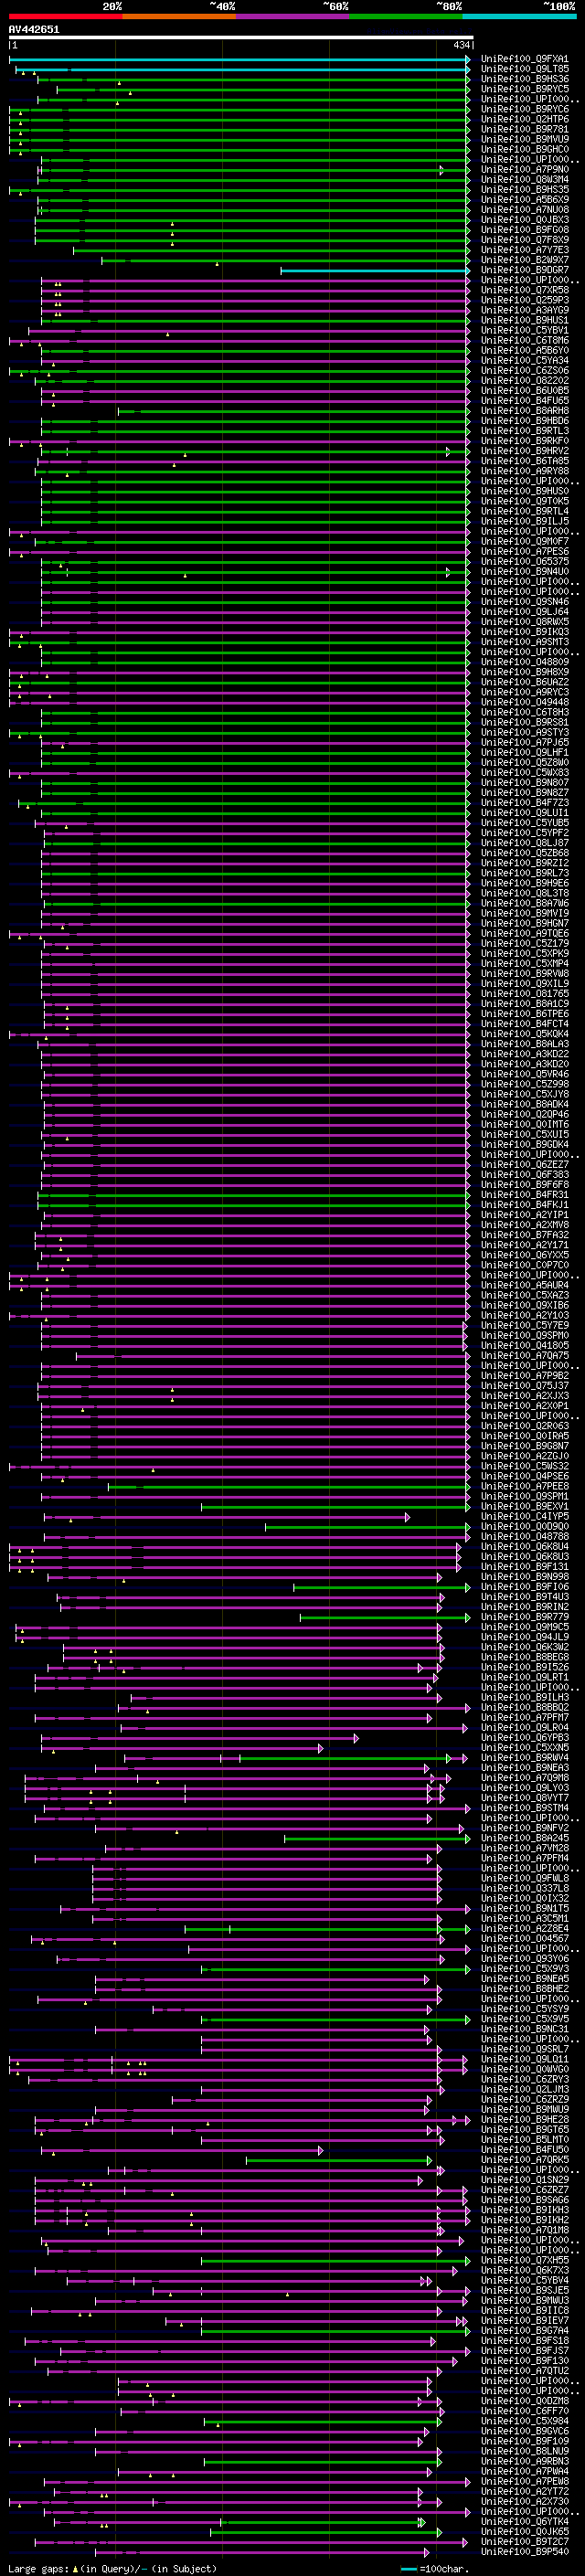
Task: Open UniRef100_O49448 entry
Action: 525,702
